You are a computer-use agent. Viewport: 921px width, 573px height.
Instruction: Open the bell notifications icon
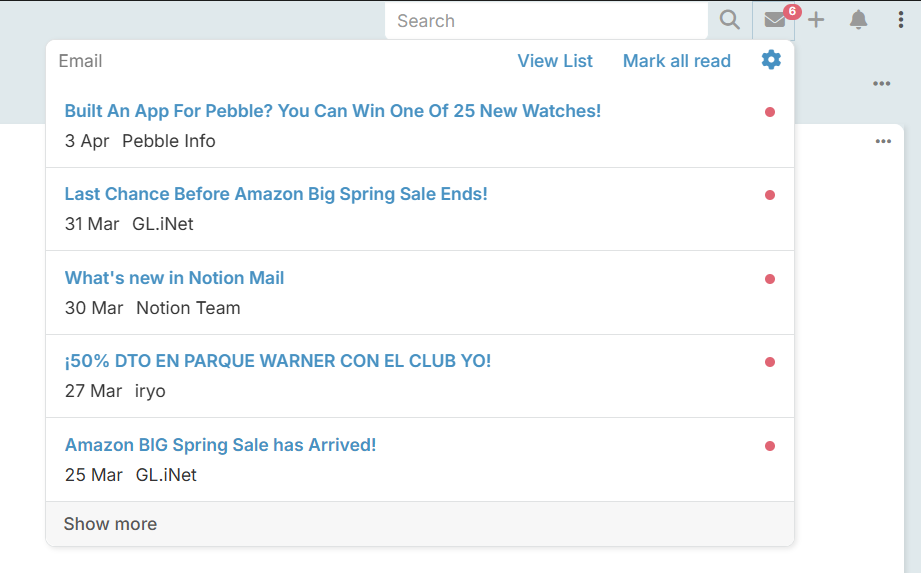pos(858,20)
